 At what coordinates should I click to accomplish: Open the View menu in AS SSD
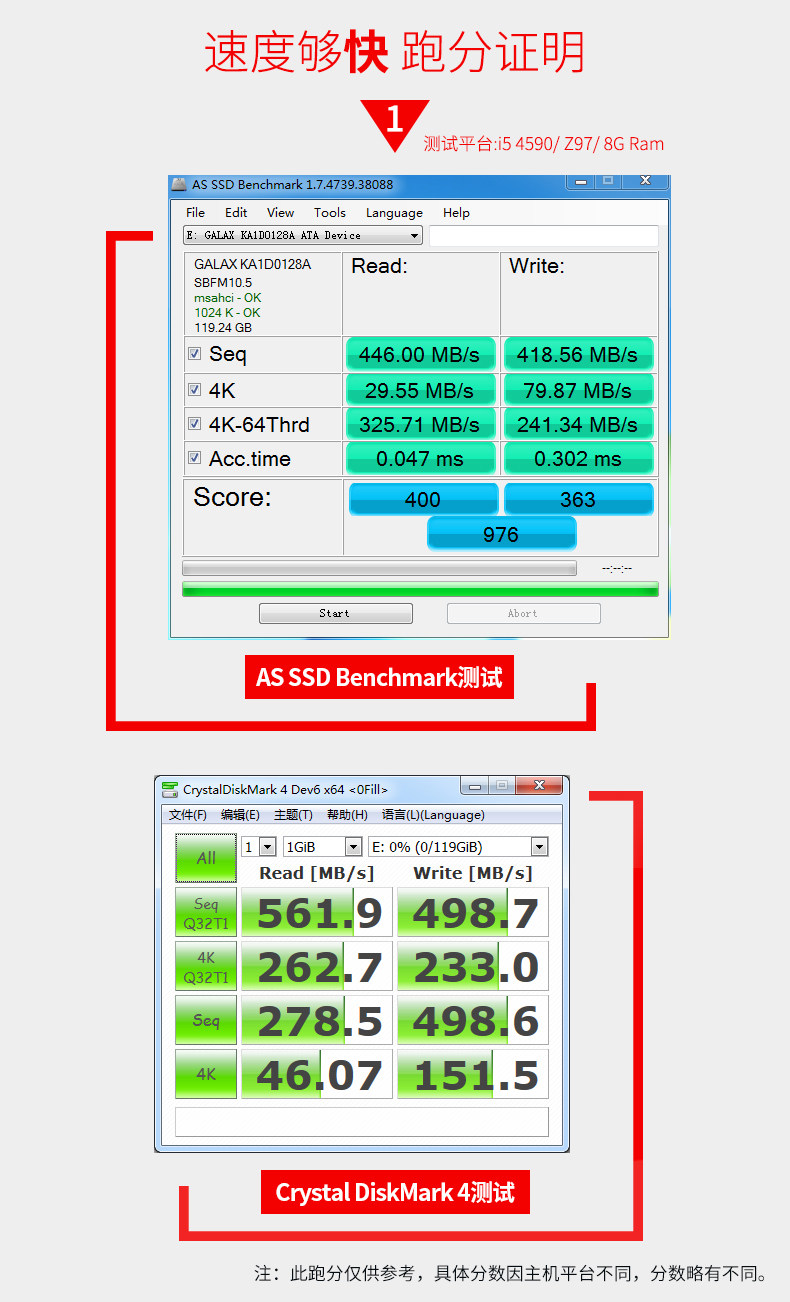click(280, 213)
